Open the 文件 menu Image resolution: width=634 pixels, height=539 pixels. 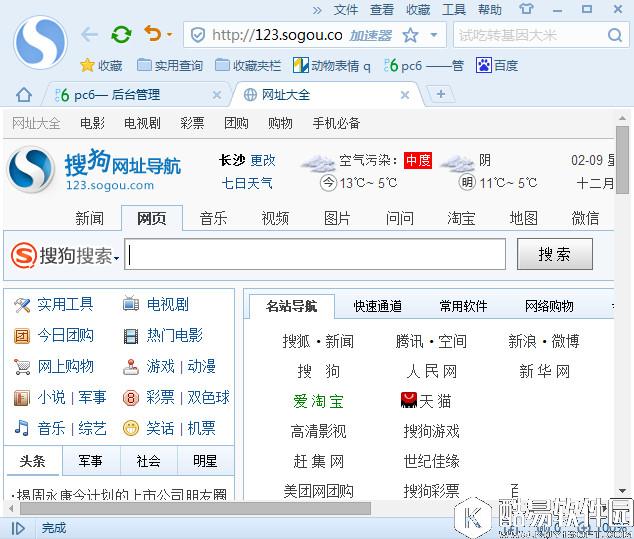346,9
